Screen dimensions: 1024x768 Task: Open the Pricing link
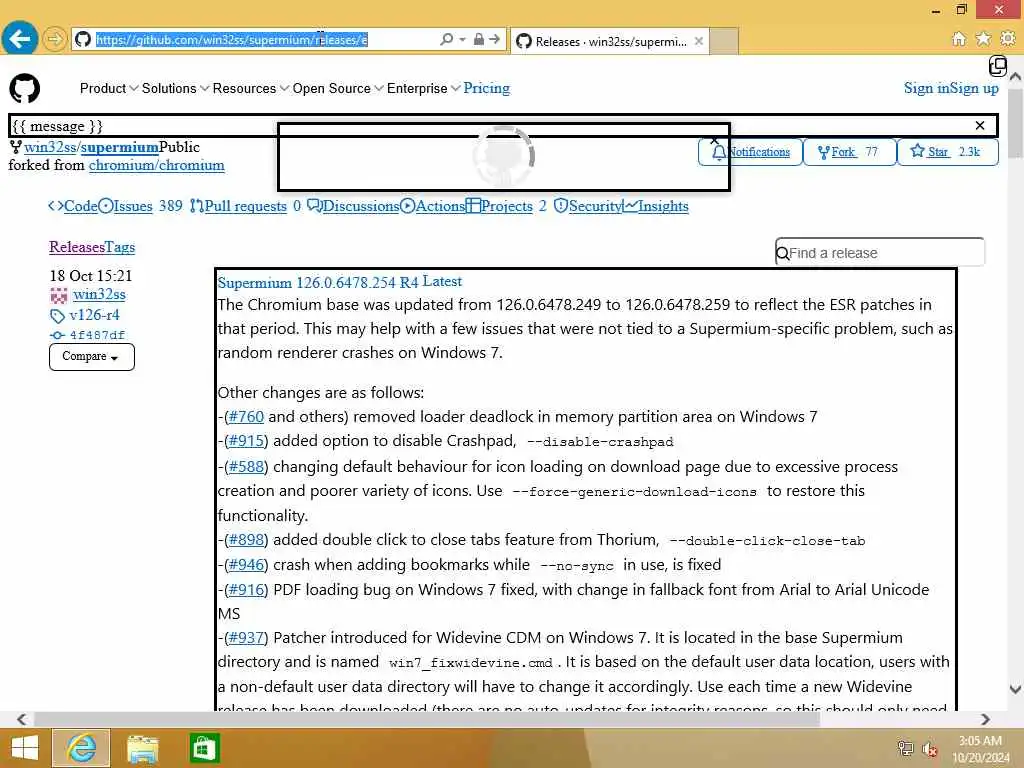pyautogui.click(x=487, y=88)
